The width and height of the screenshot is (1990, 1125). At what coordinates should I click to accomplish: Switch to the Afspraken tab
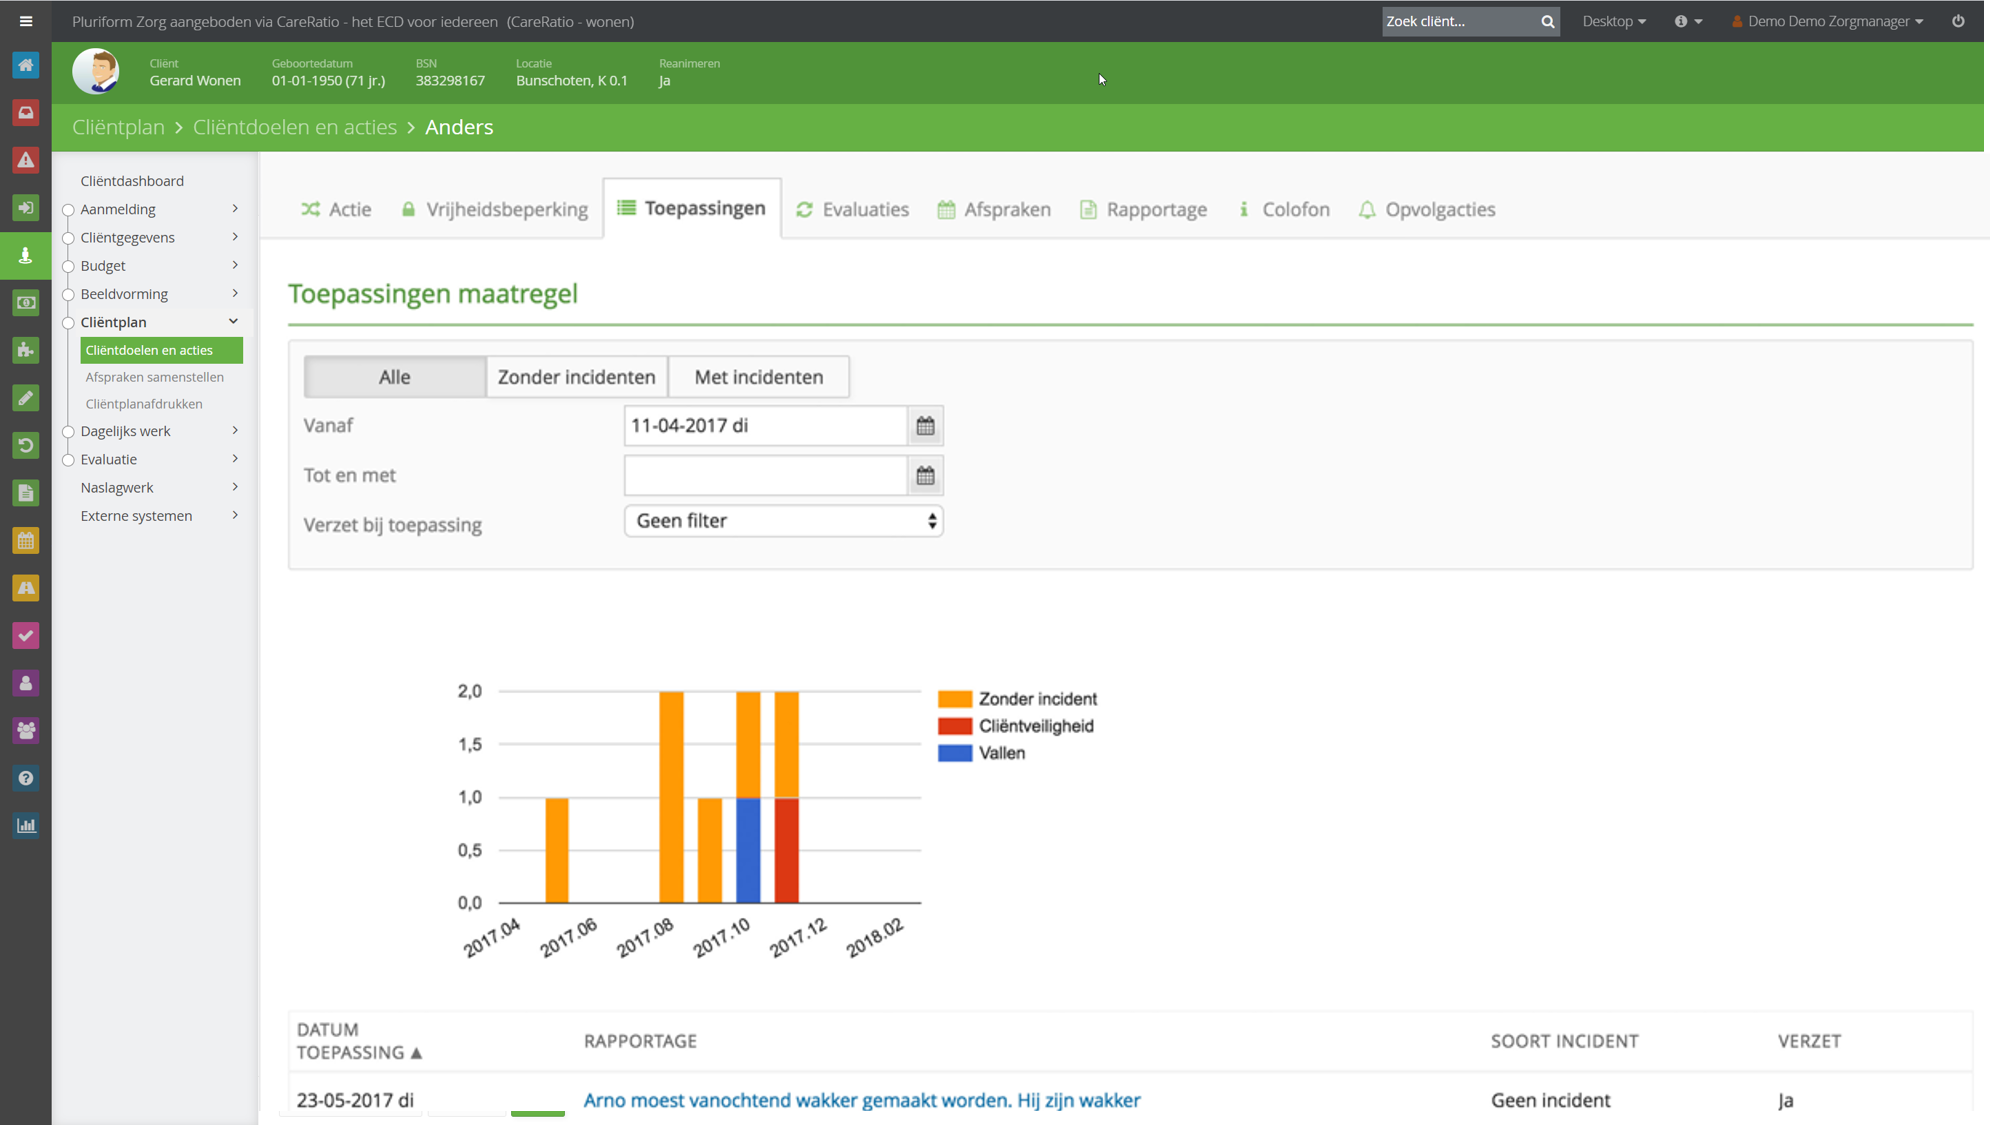click(994, 209)
